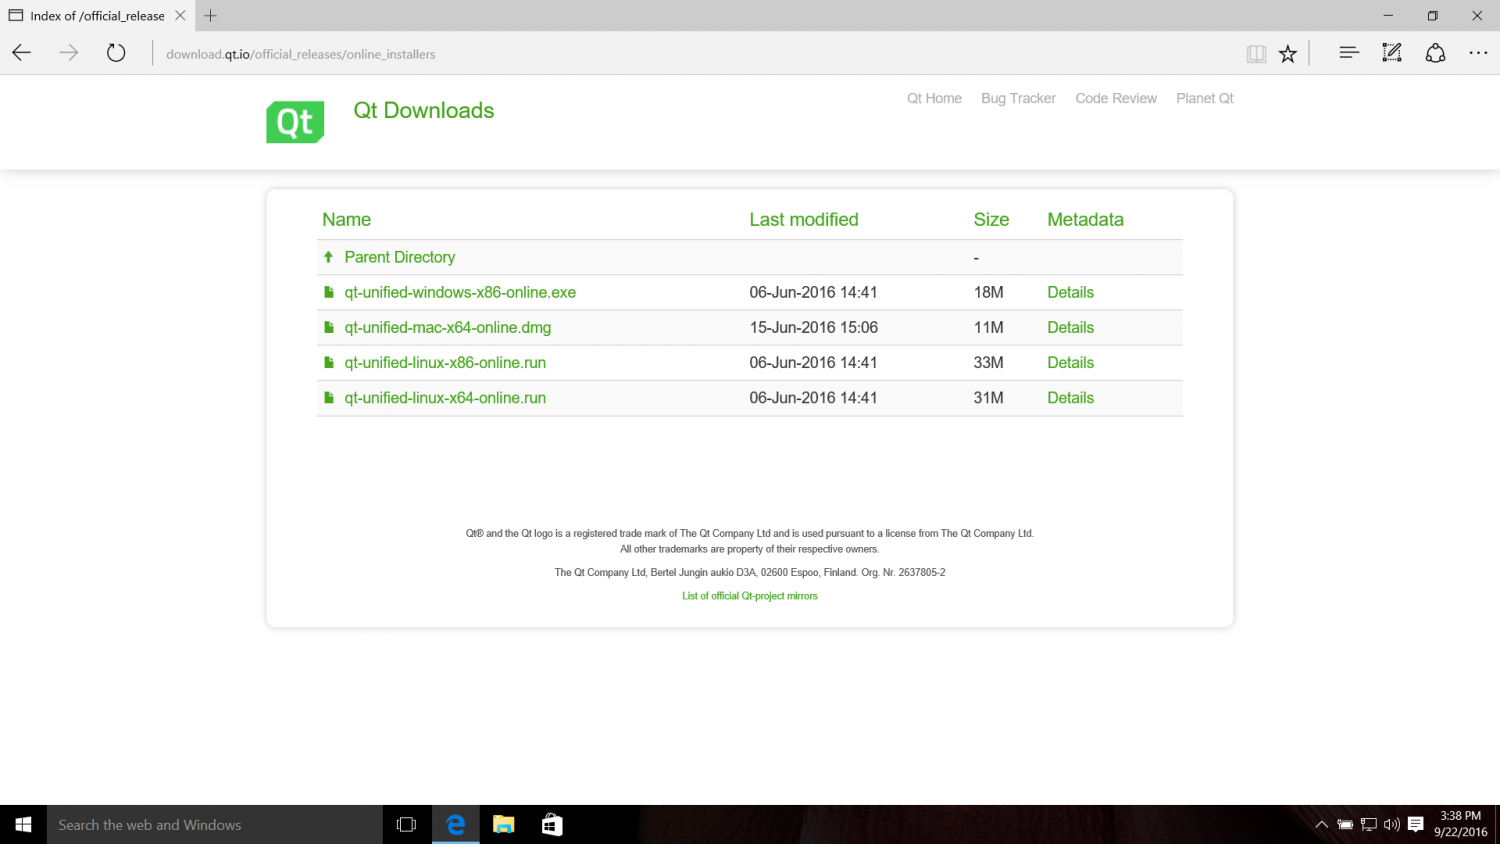Viewport: 1500px width, 844px height.
Task: Open the Action Center icon in taskbar
Action: click(1415, 824)
